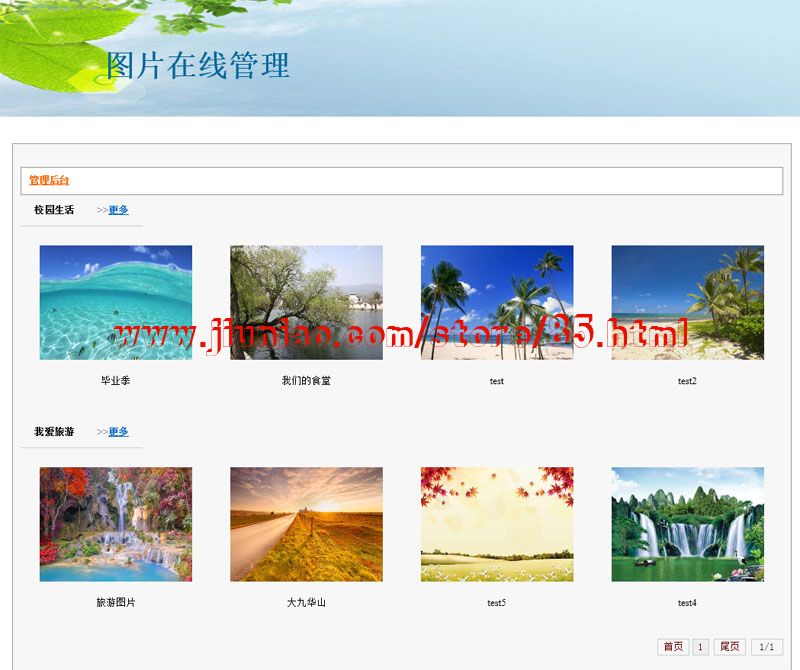Image resolution: width=800 pixels, height=670 pixels.
Task: Click the test caption under palm beach
Action: coord(496,381)
